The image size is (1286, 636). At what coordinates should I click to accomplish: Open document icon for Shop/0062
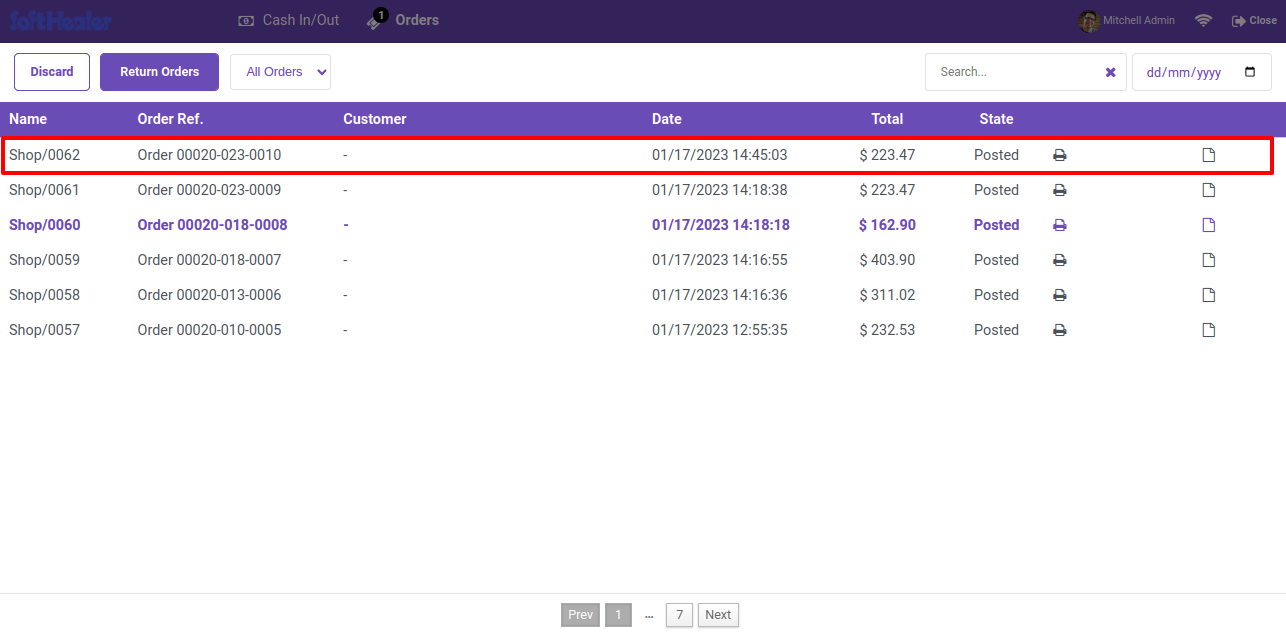1208,155
